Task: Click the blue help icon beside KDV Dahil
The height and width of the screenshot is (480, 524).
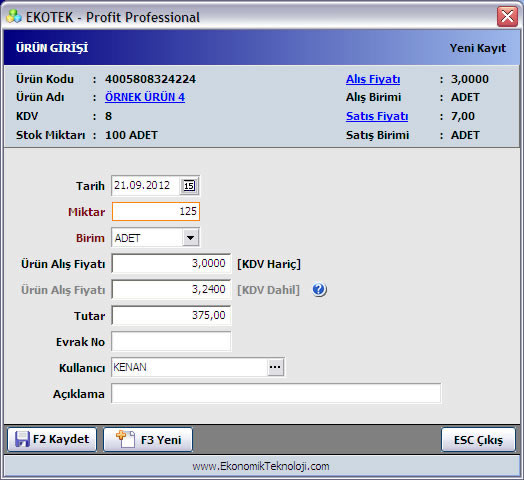Action: click(x=319, y=289)
